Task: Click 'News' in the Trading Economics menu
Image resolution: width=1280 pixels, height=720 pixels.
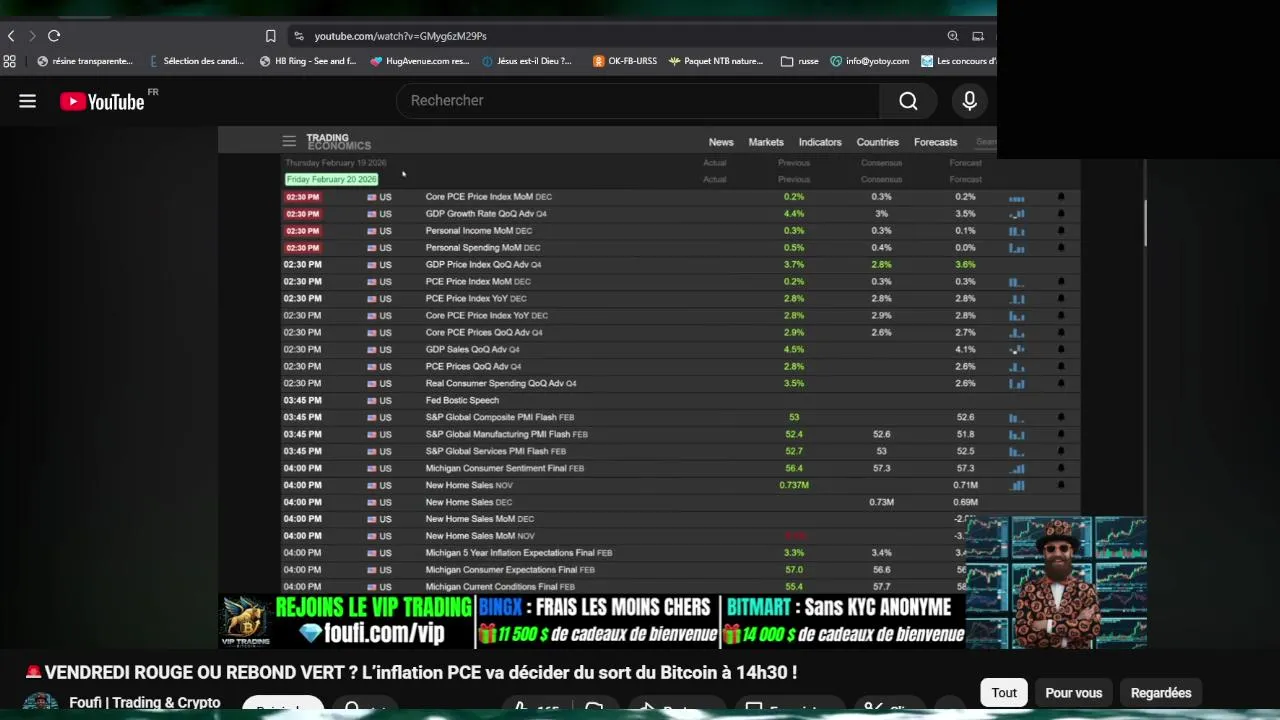Action: (721, 142)
